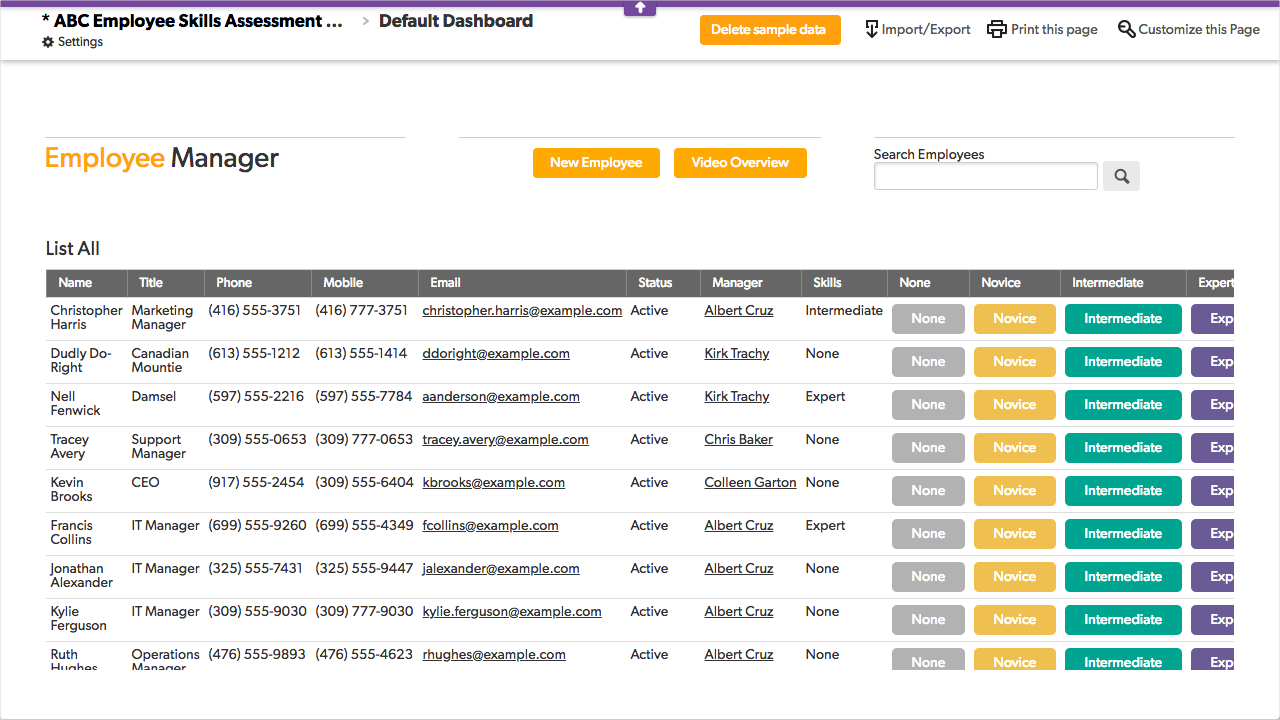
Task: Set Kevin Brooks skill to None
Action: [x=928, y=491]
